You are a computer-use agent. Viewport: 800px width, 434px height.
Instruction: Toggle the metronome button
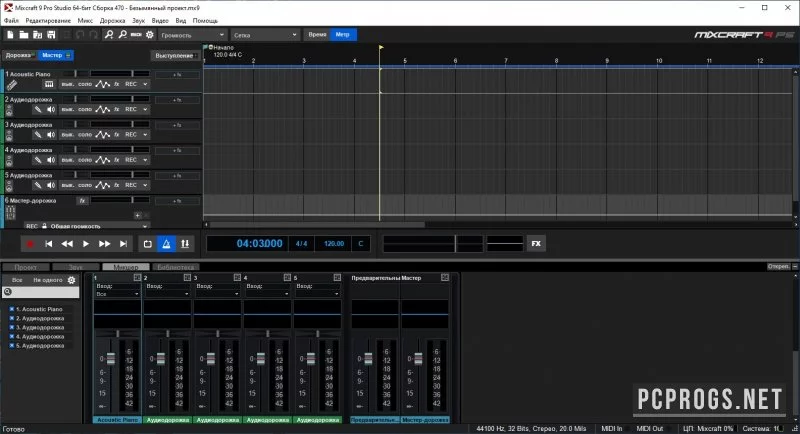(x=166, y=244)
